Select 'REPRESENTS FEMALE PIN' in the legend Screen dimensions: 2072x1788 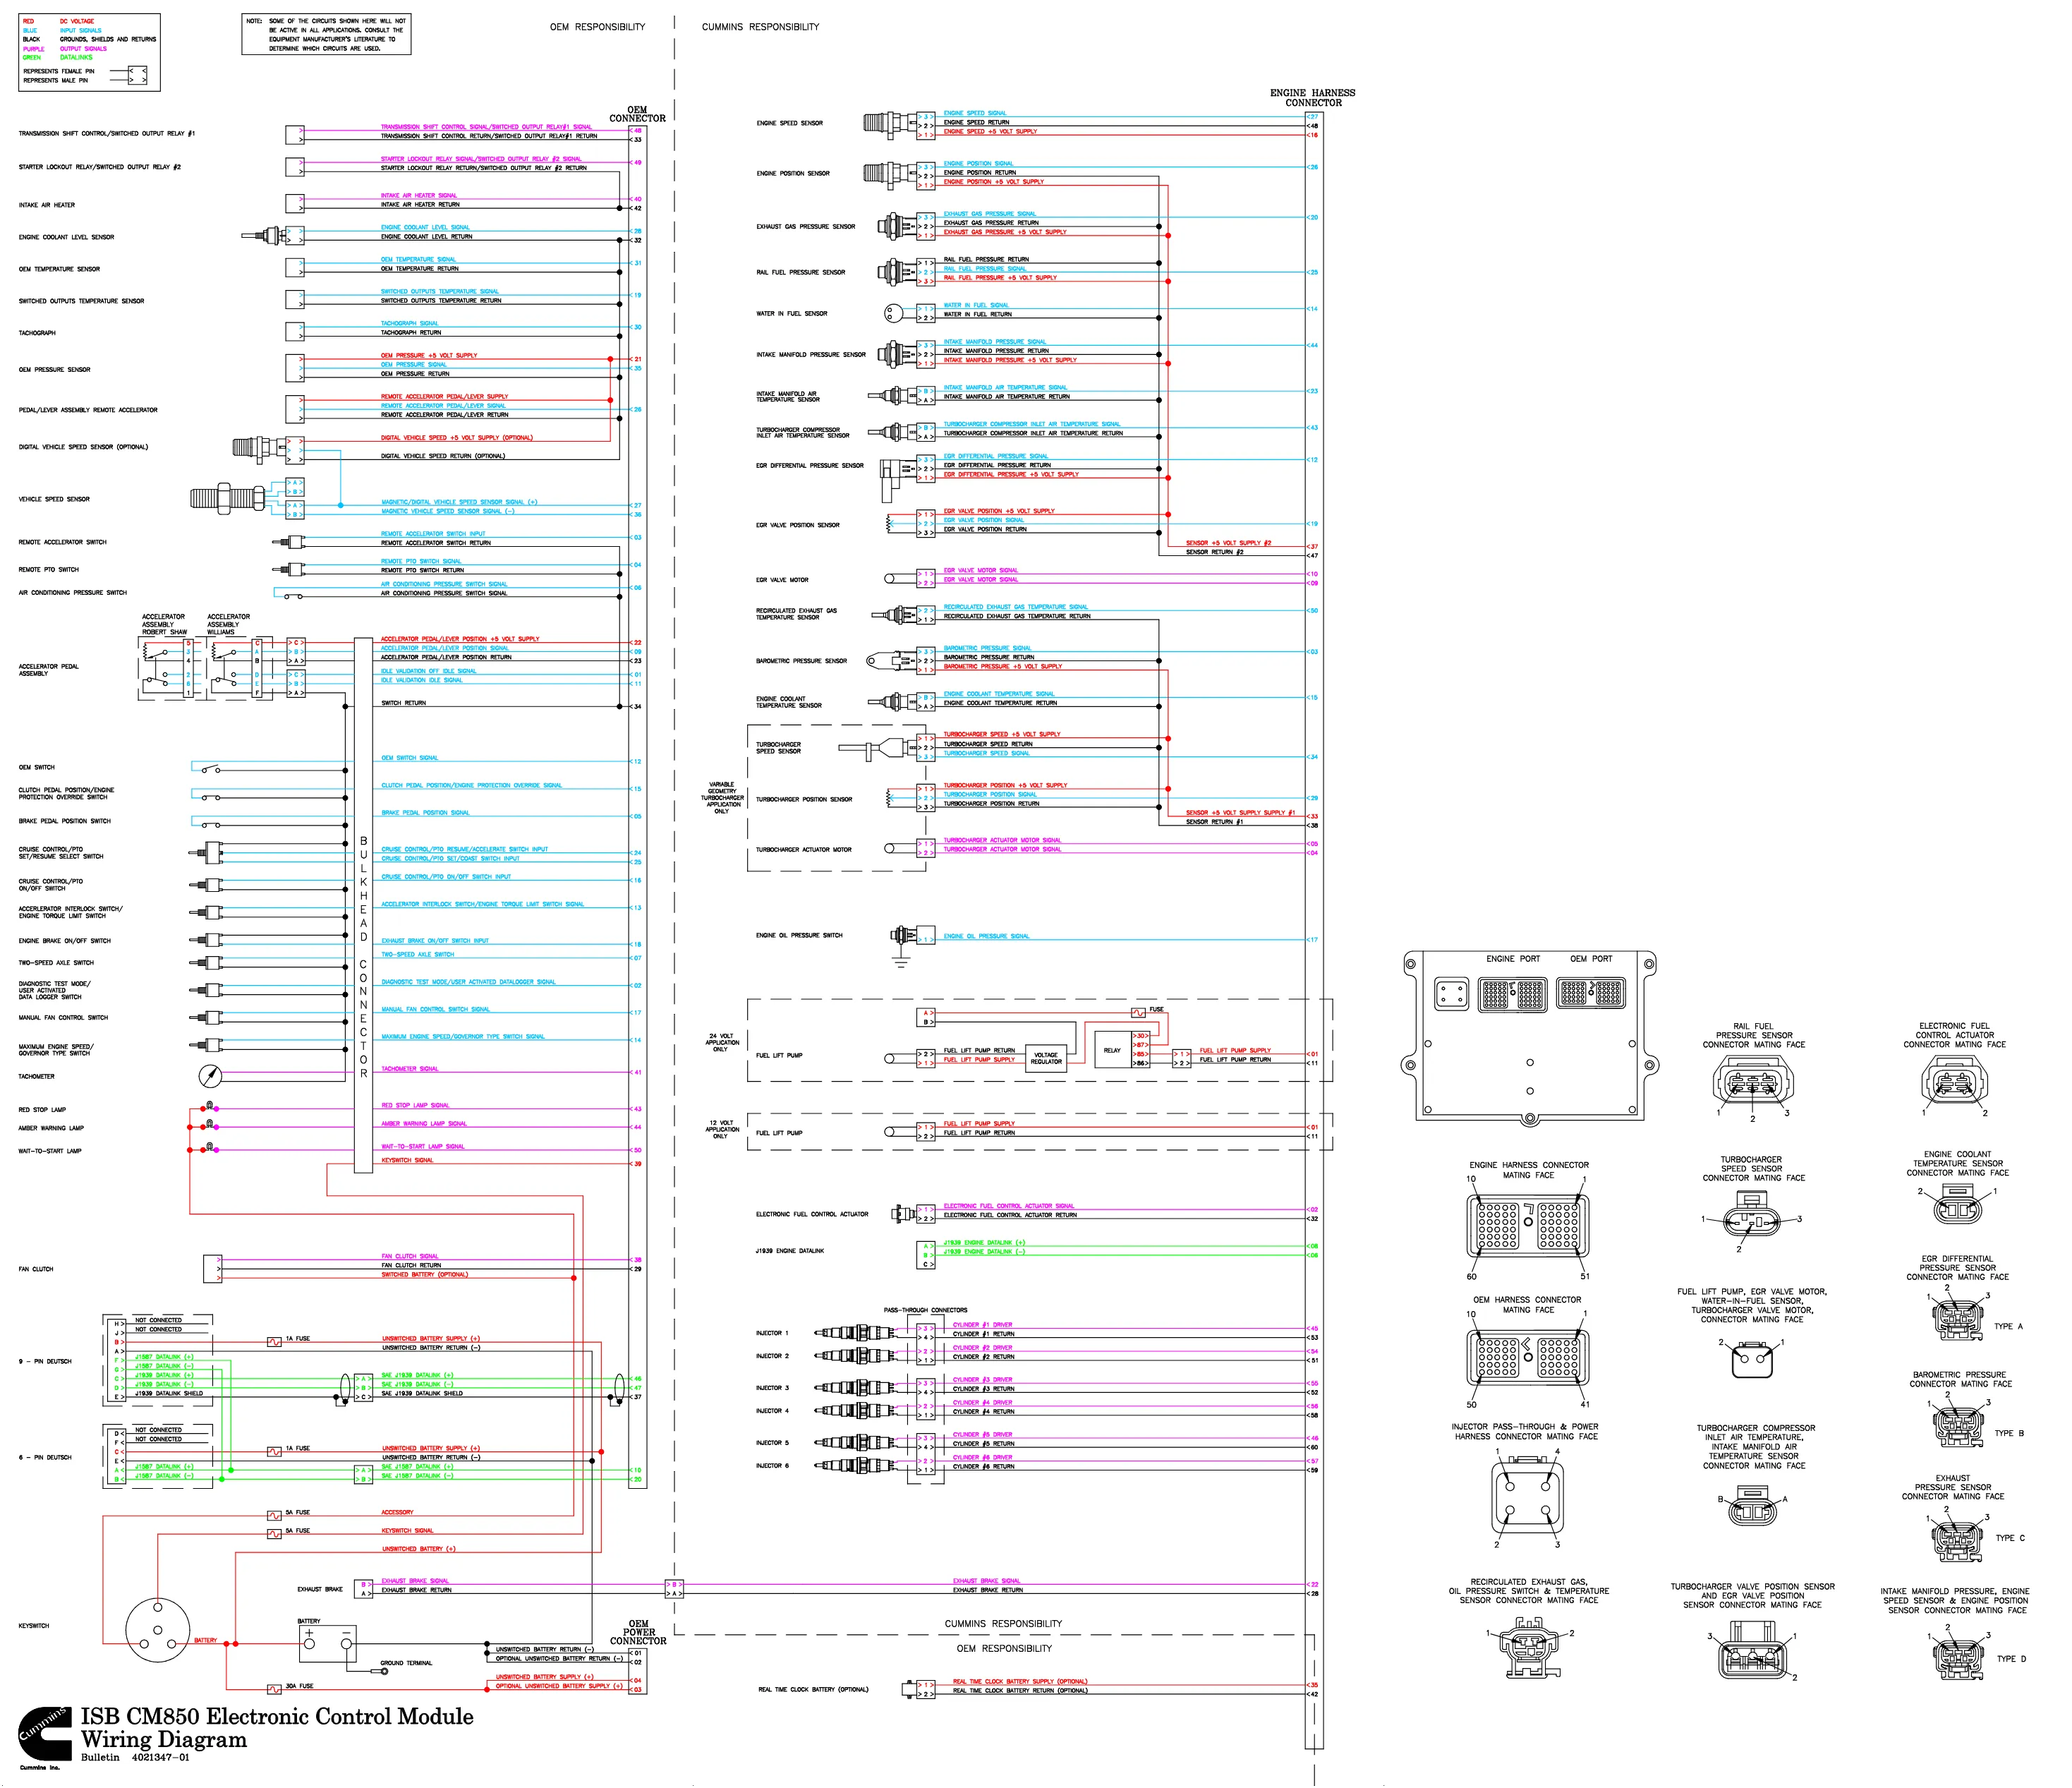tap(59, 71)
